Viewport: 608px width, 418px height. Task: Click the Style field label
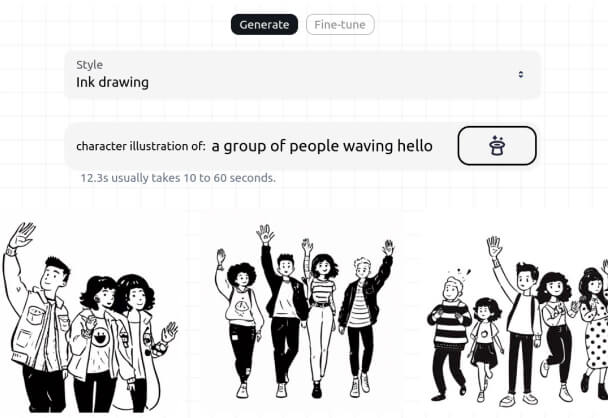pyautogui.click(x=90, y=65)
